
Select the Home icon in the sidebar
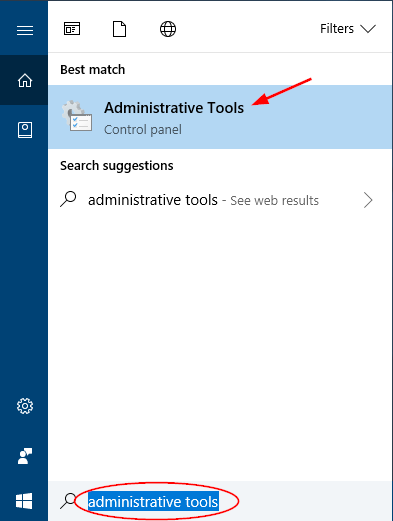[x=25, y=80]
